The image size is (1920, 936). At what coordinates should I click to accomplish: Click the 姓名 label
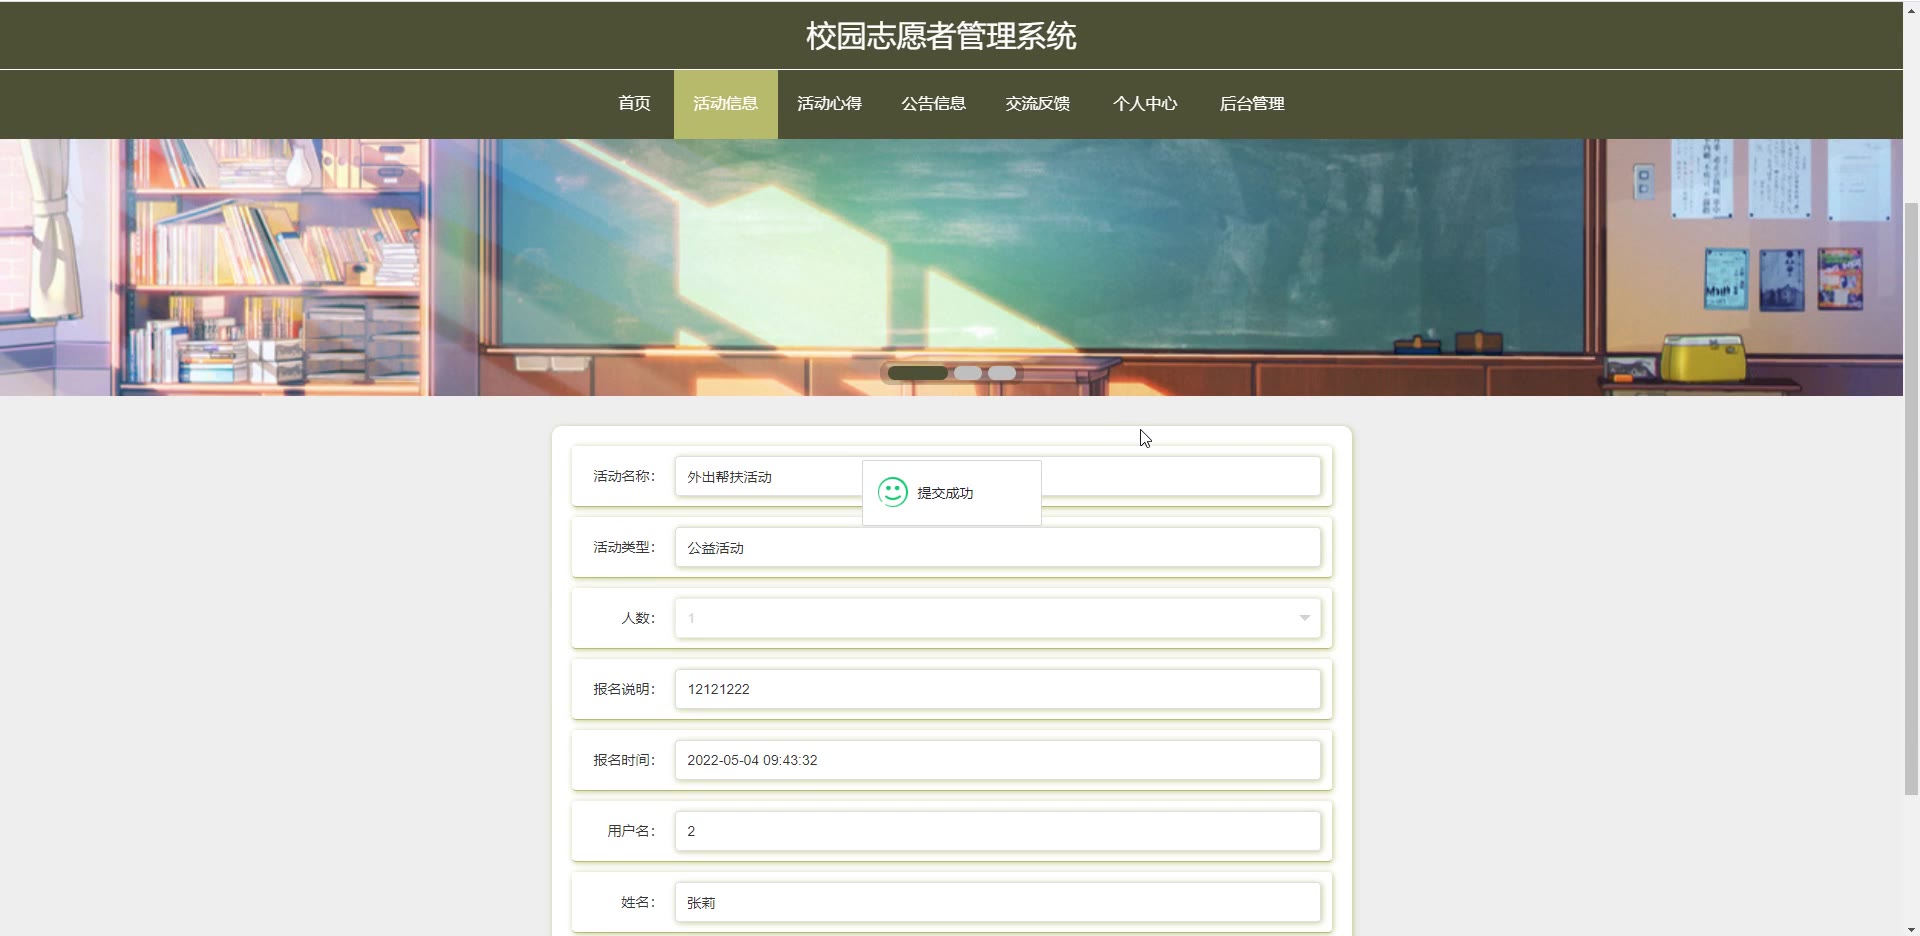638,902
